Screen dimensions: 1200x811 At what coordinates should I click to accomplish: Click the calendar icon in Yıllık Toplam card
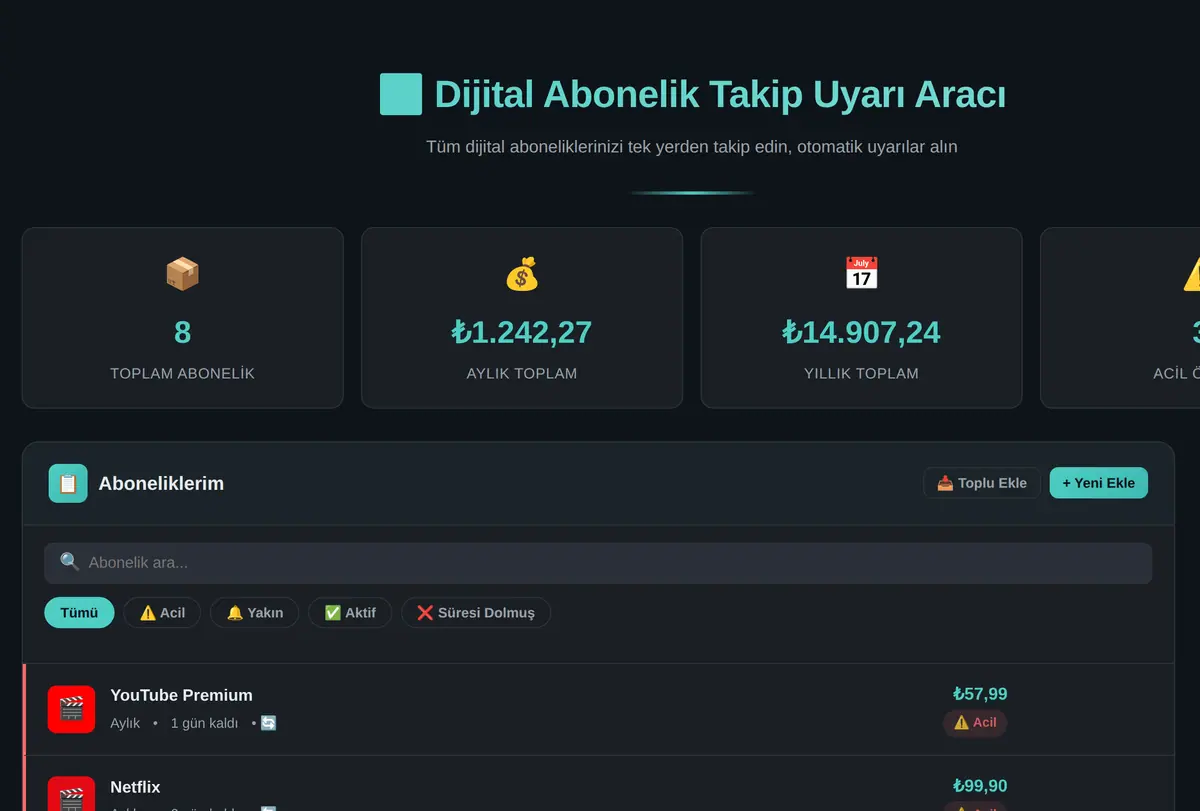[861, 274]
